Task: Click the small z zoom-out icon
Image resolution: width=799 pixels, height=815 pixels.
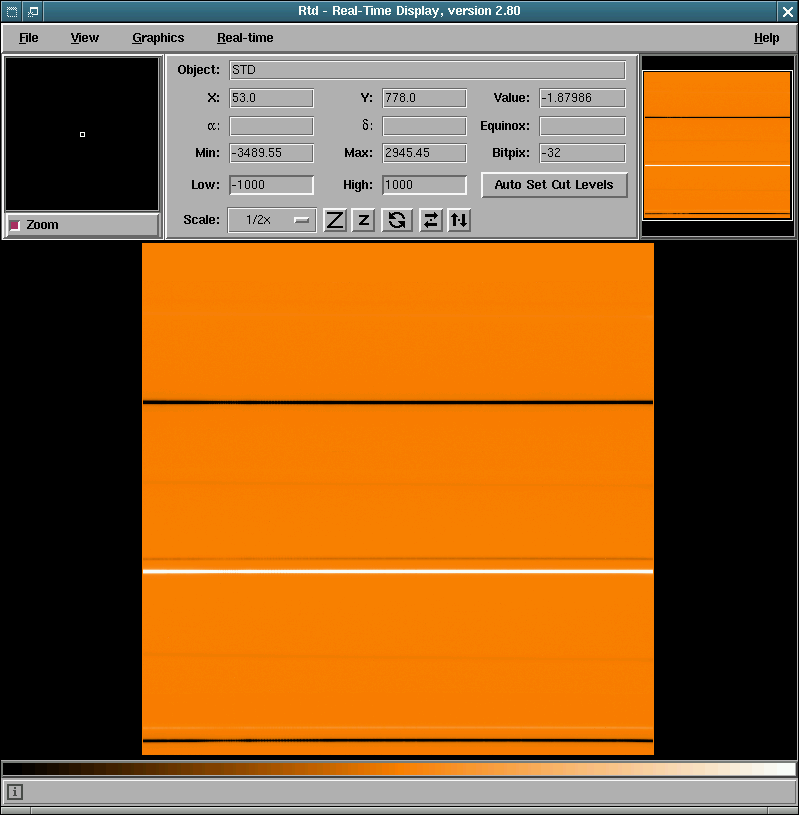Action: 363,220
